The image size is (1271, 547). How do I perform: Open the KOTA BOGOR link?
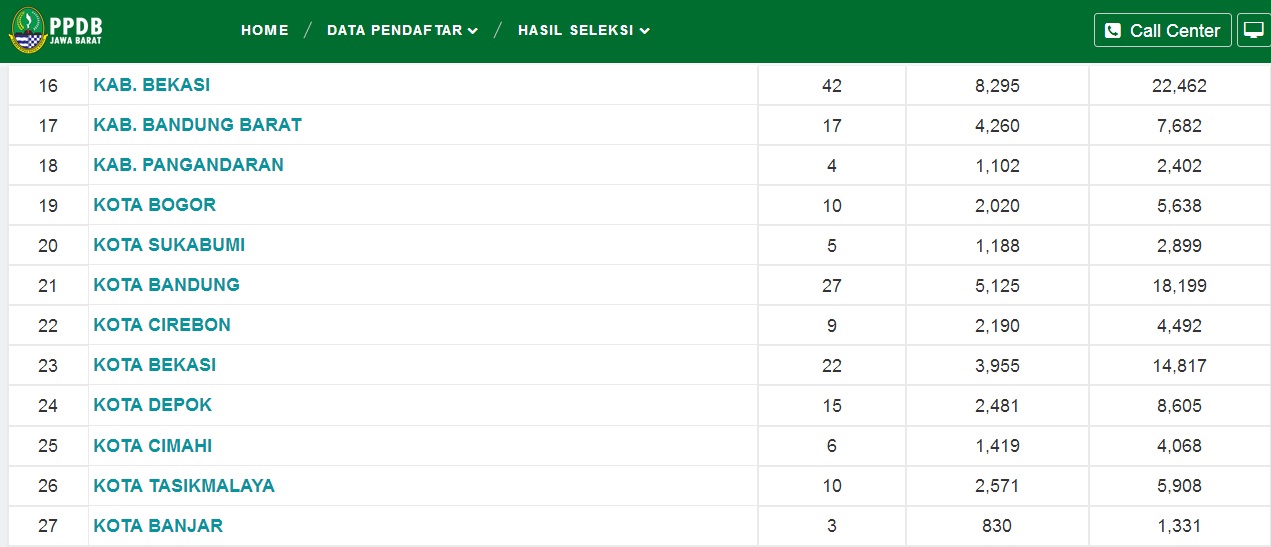(x=154, y=205)
